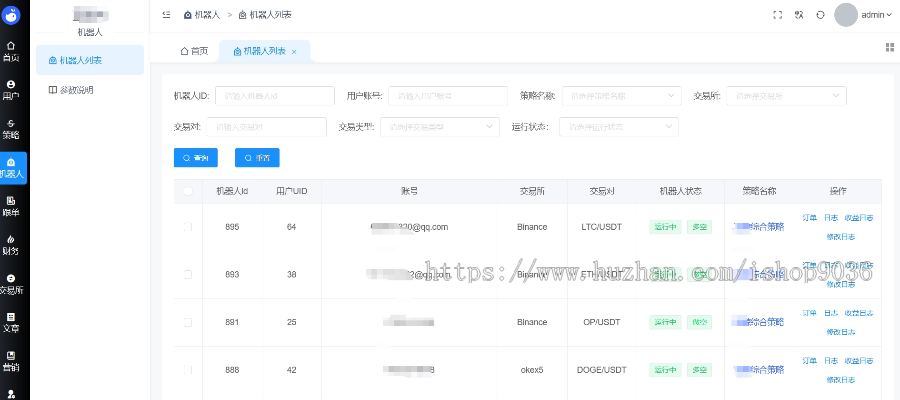Open 修改日志 for robot 888
The image size is (900, 400).
(841, 379)
